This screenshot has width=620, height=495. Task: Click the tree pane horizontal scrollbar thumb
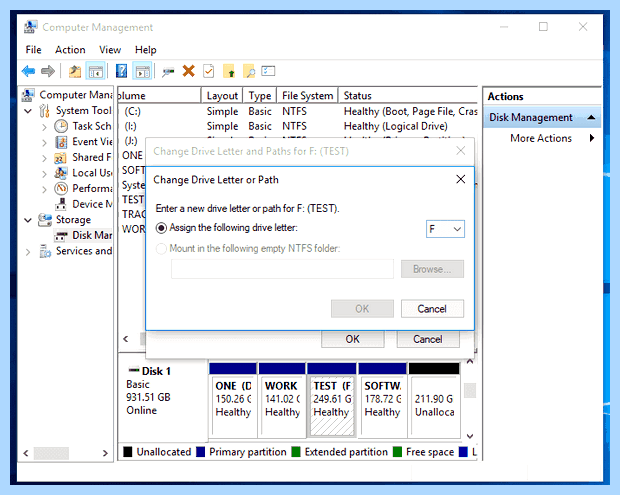(51, 453)
